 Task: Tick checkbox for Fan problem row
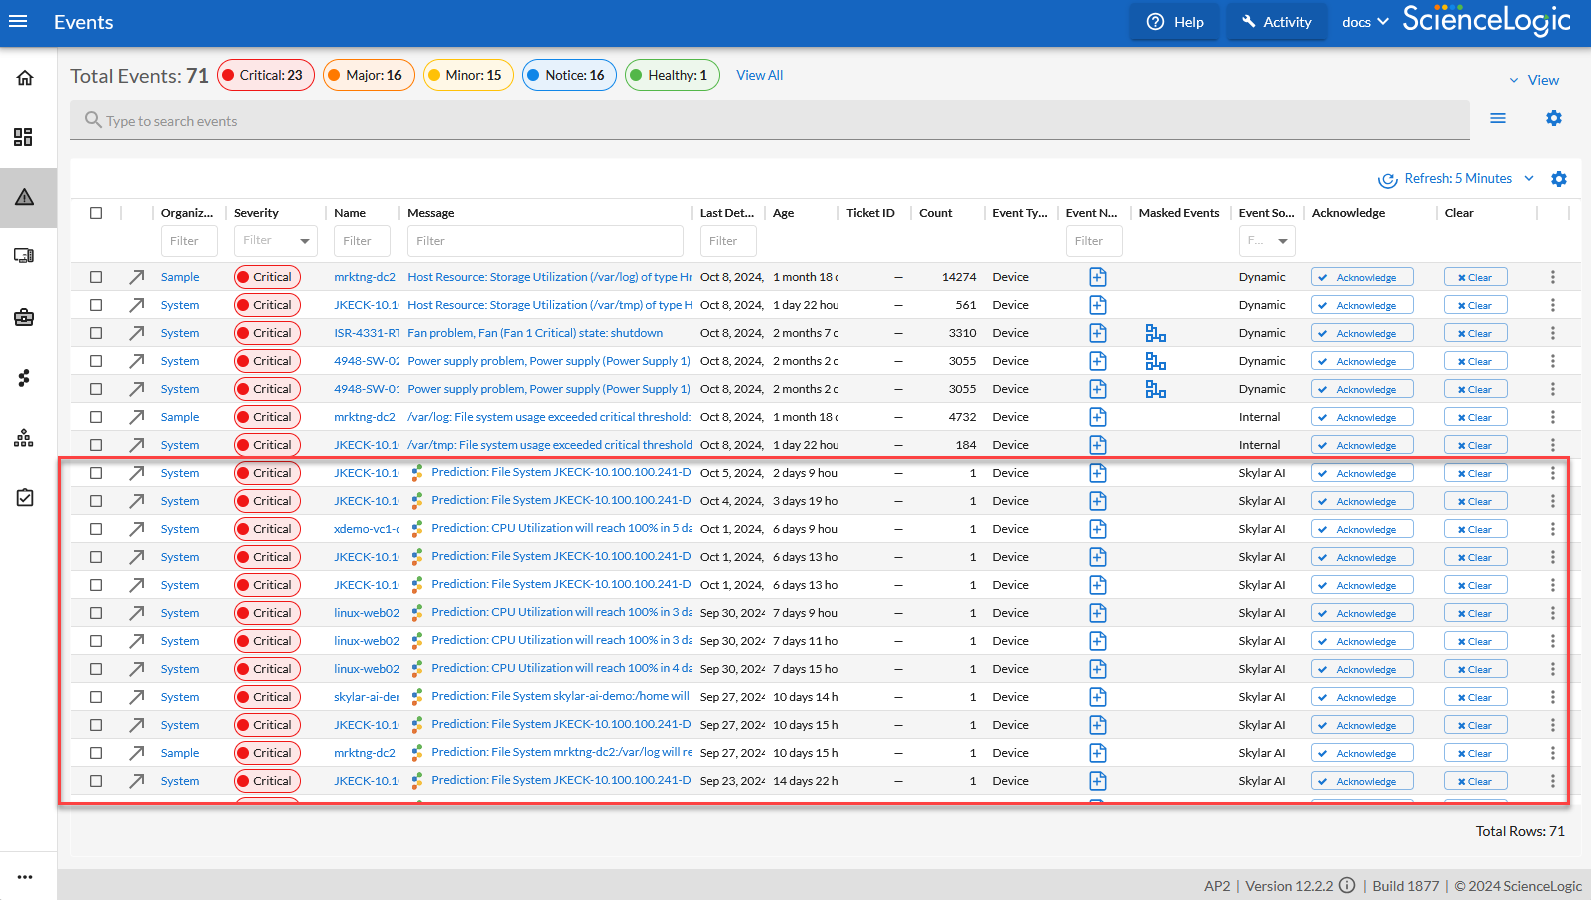(96, 333)
